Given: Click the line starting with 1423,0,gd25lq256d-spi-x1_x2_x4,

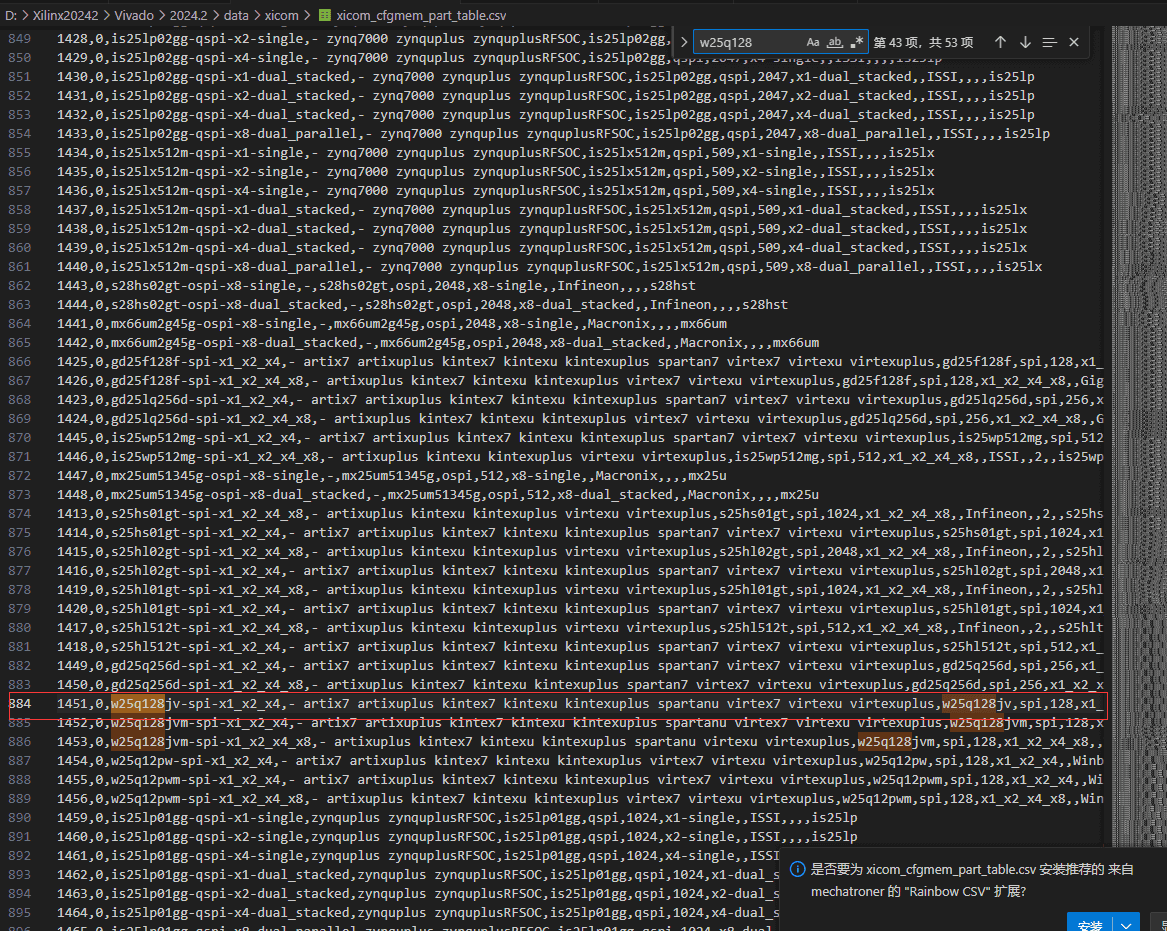Looking at the screenshot, I should 581,400.
